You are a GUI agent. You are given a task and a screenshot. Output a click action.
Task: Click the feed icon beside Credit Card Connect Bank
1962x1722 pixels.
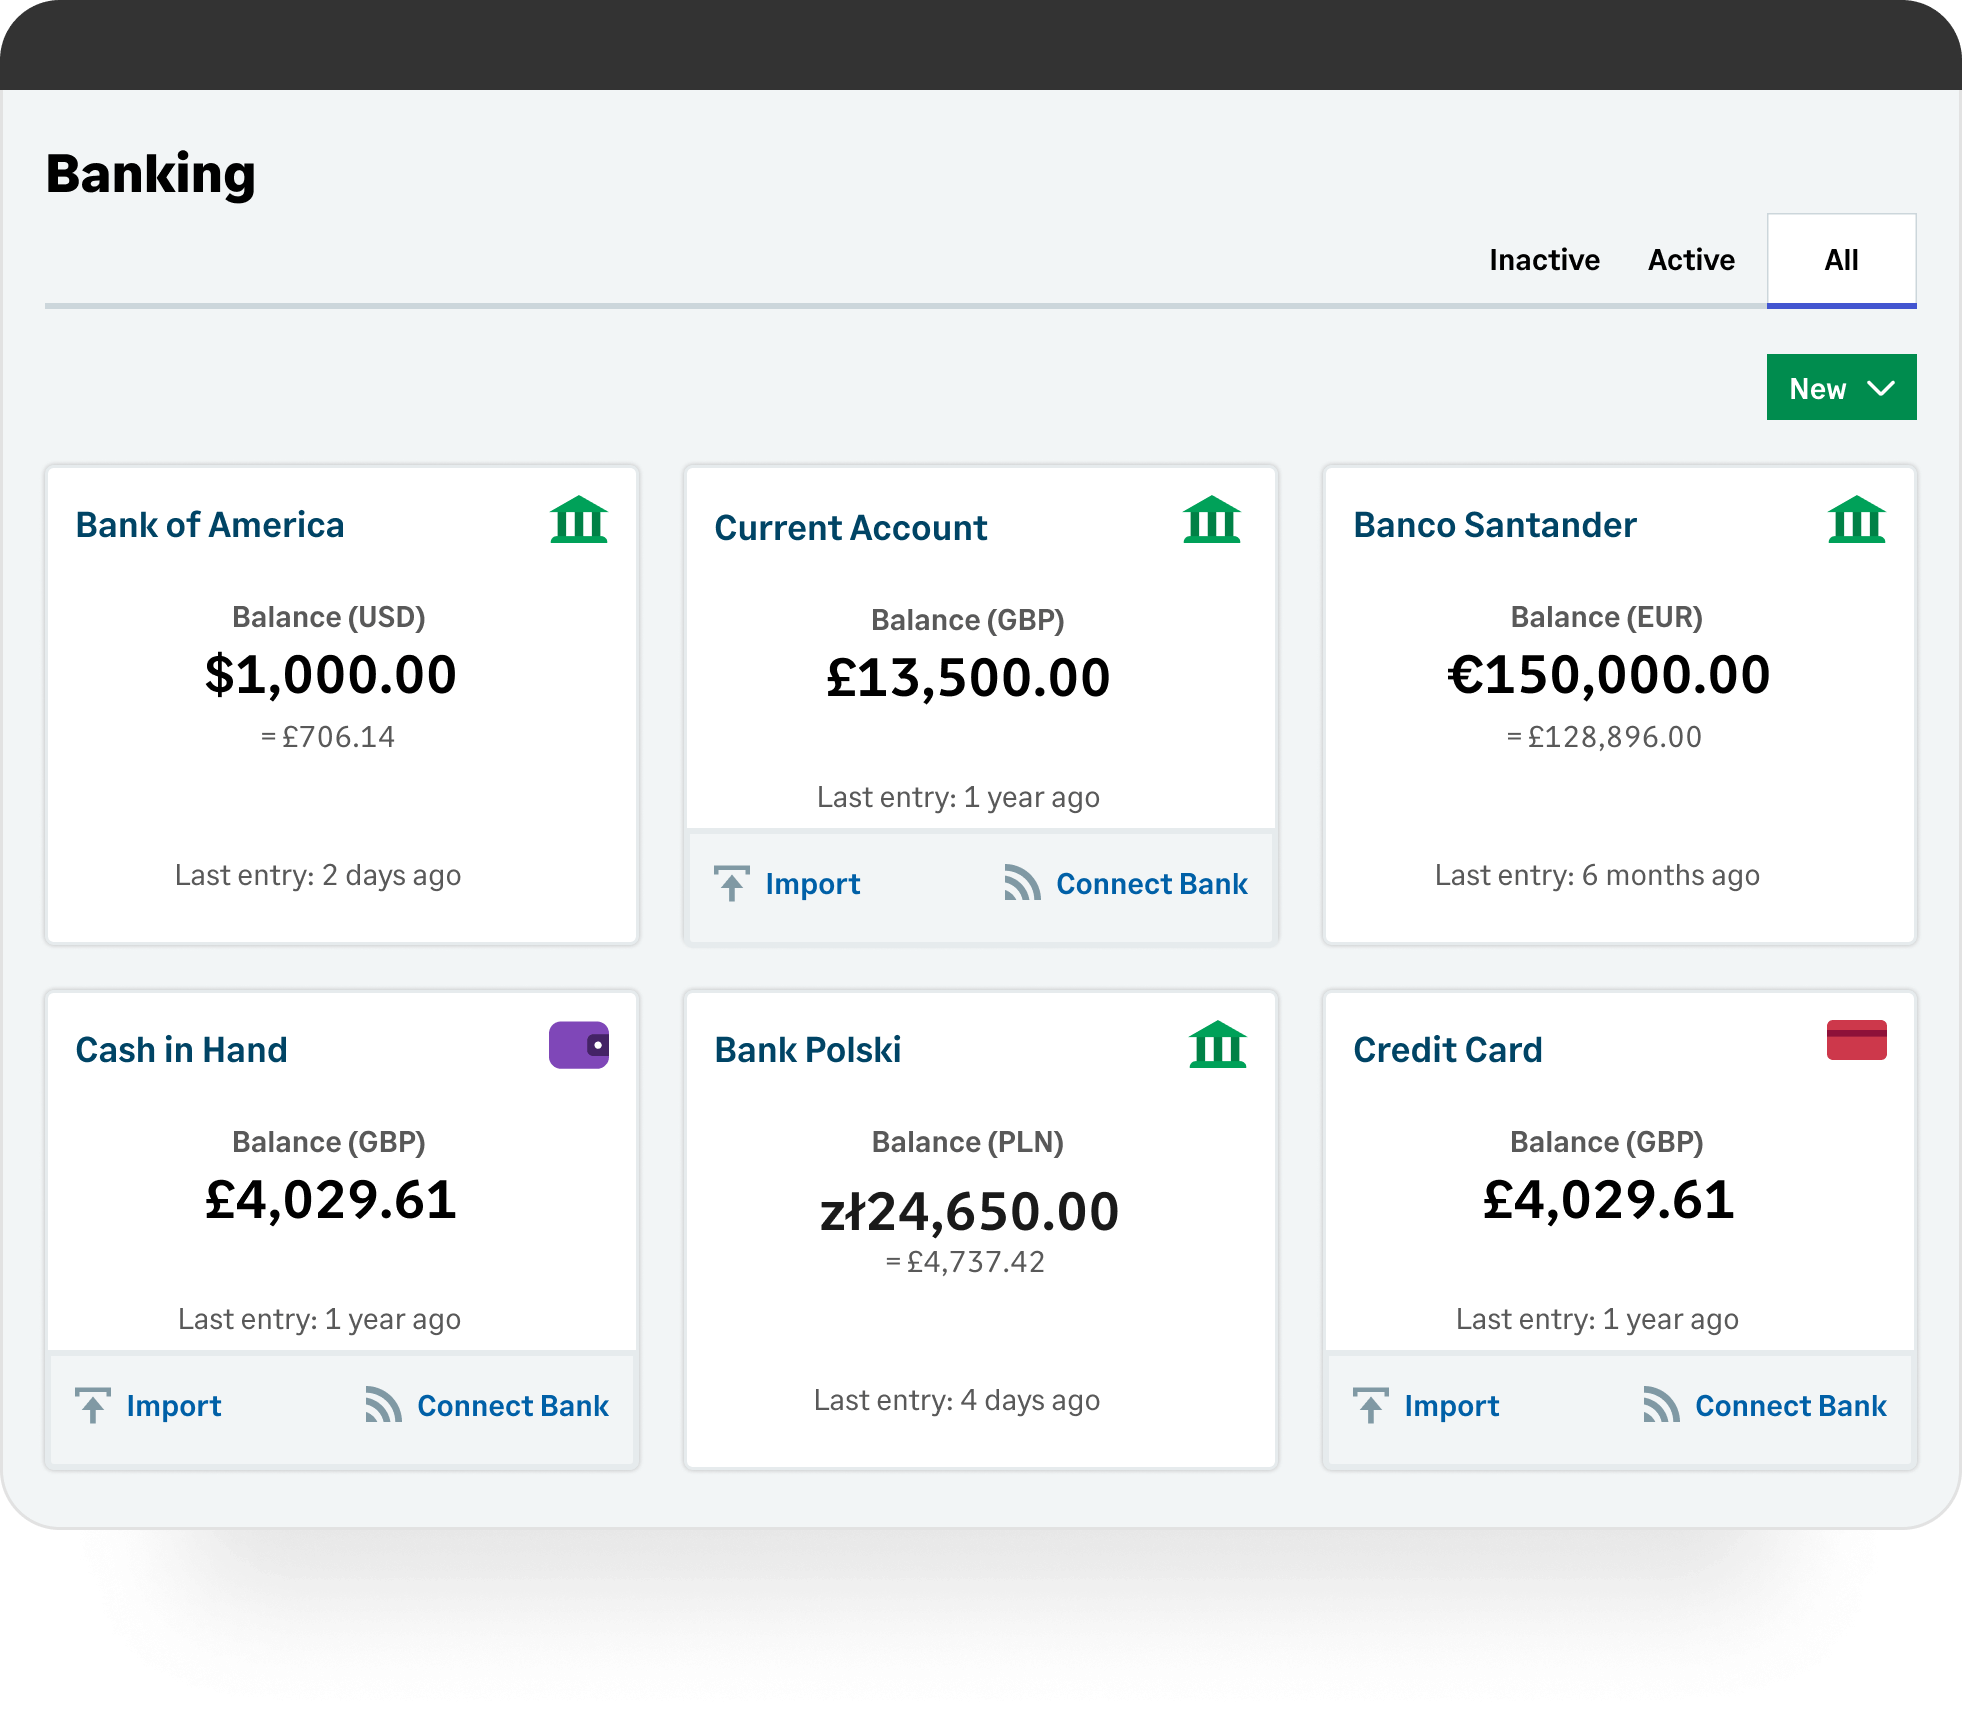[x=1661, y=1405]
